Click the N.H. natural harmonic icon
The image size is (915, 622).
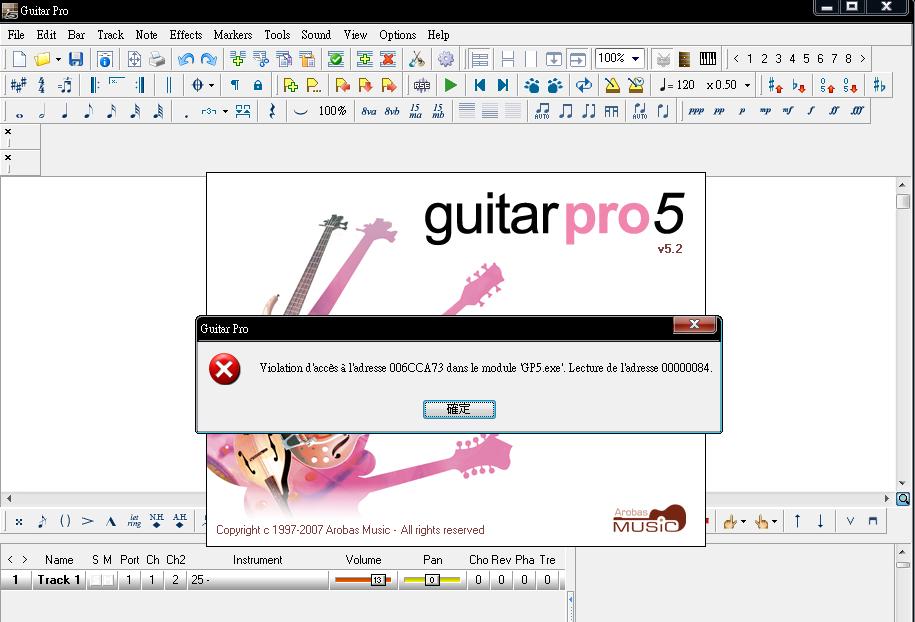click(x=156, y=520)
